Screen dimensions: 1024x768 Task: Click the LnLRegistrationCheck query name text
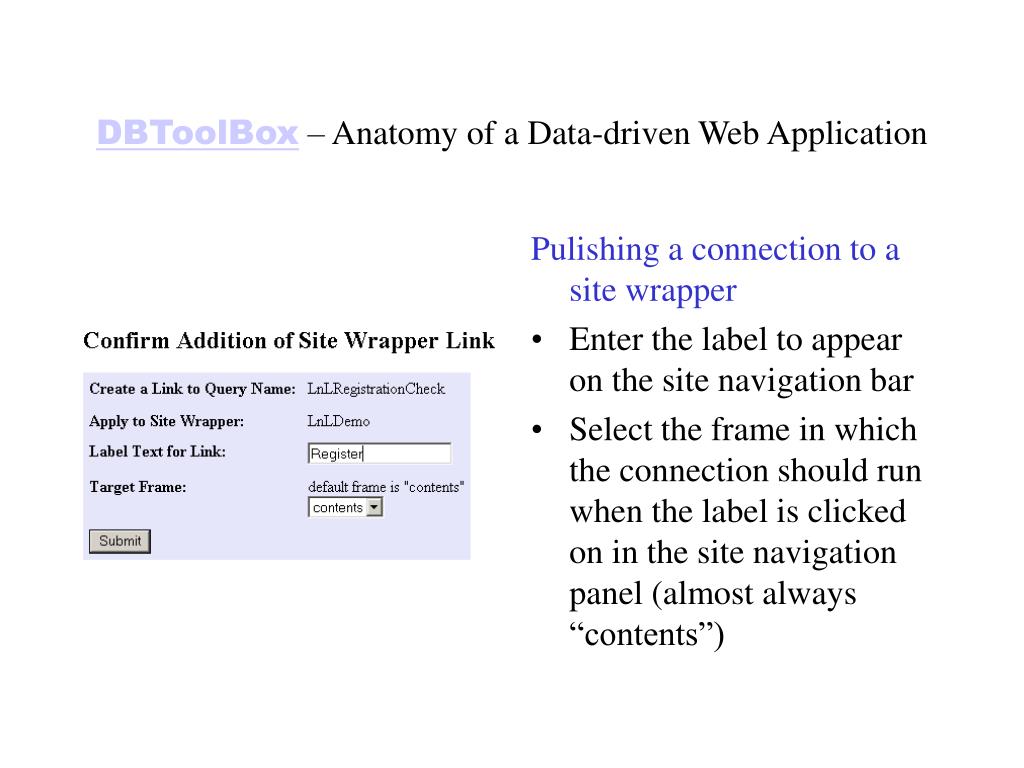tap(376, 389)
